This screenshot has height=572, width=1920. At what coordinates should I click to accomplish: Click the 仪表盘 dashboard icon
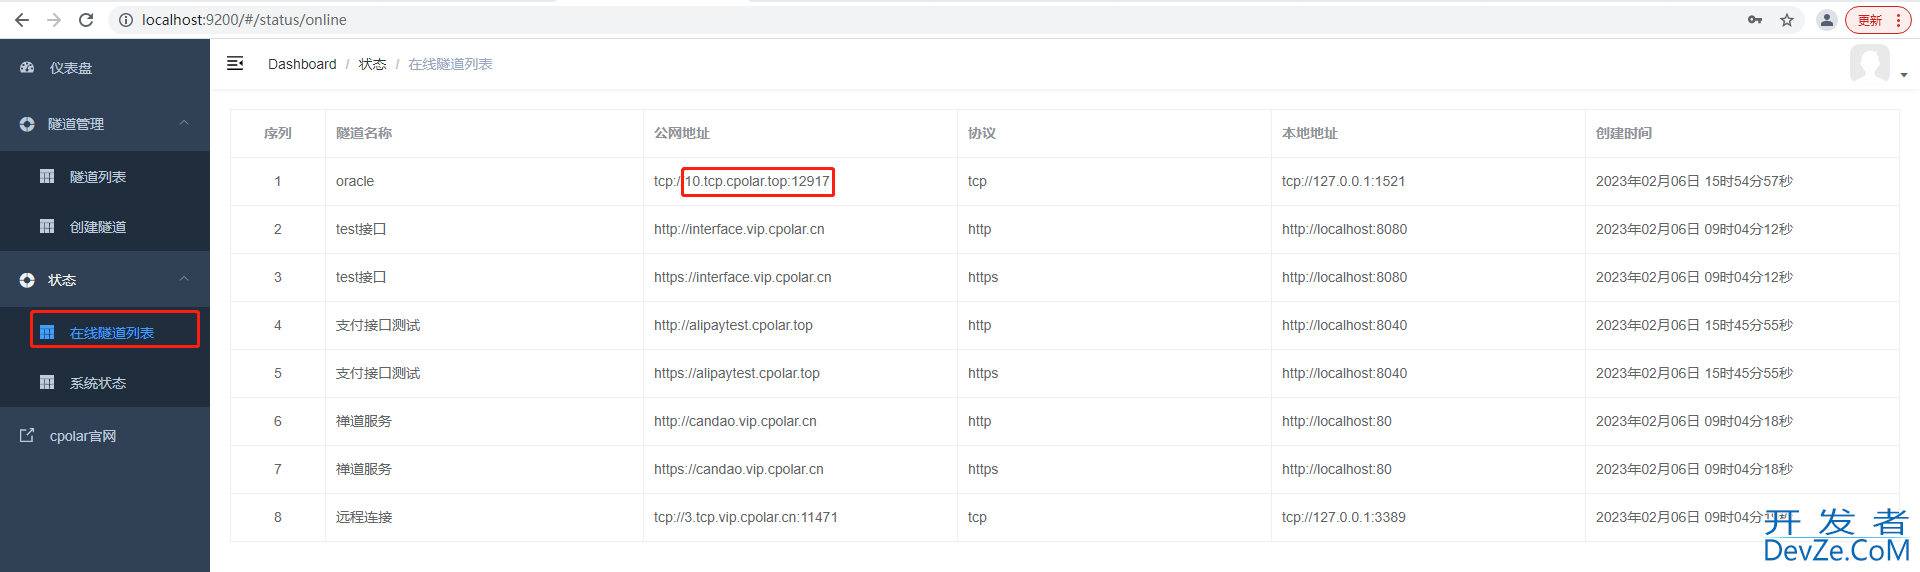point(27,68)
